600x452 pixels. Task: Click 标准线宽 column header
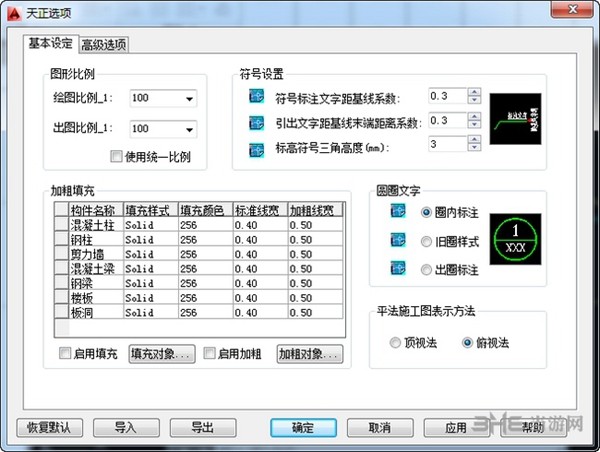(x=260, y=210)
